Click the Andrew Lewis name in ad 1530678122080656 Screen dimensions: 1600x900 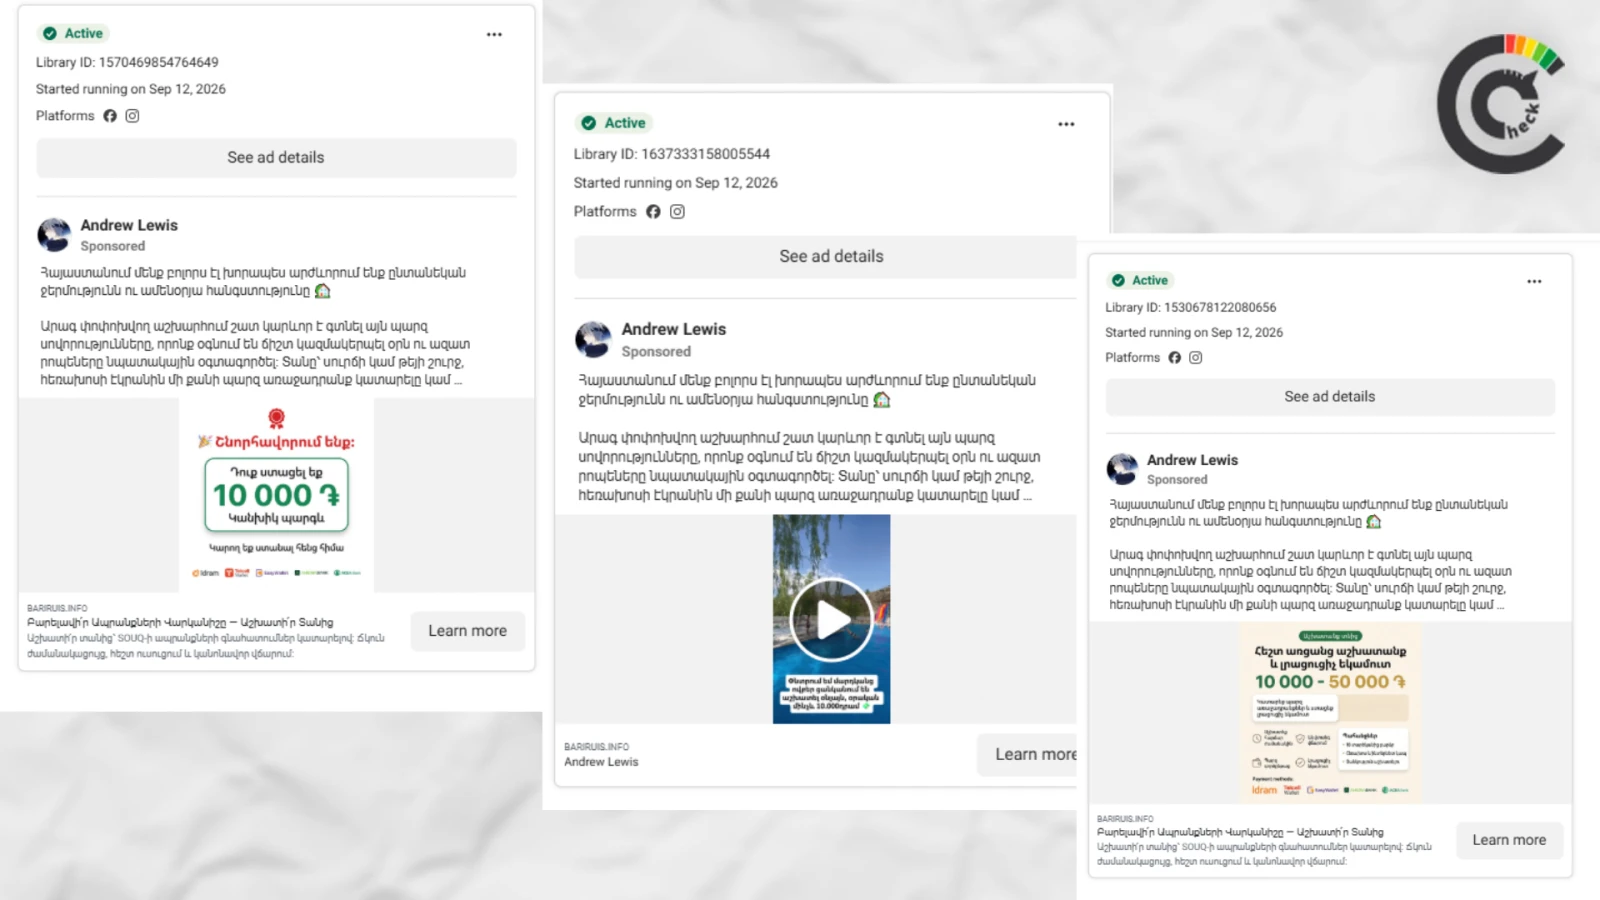1192,460
